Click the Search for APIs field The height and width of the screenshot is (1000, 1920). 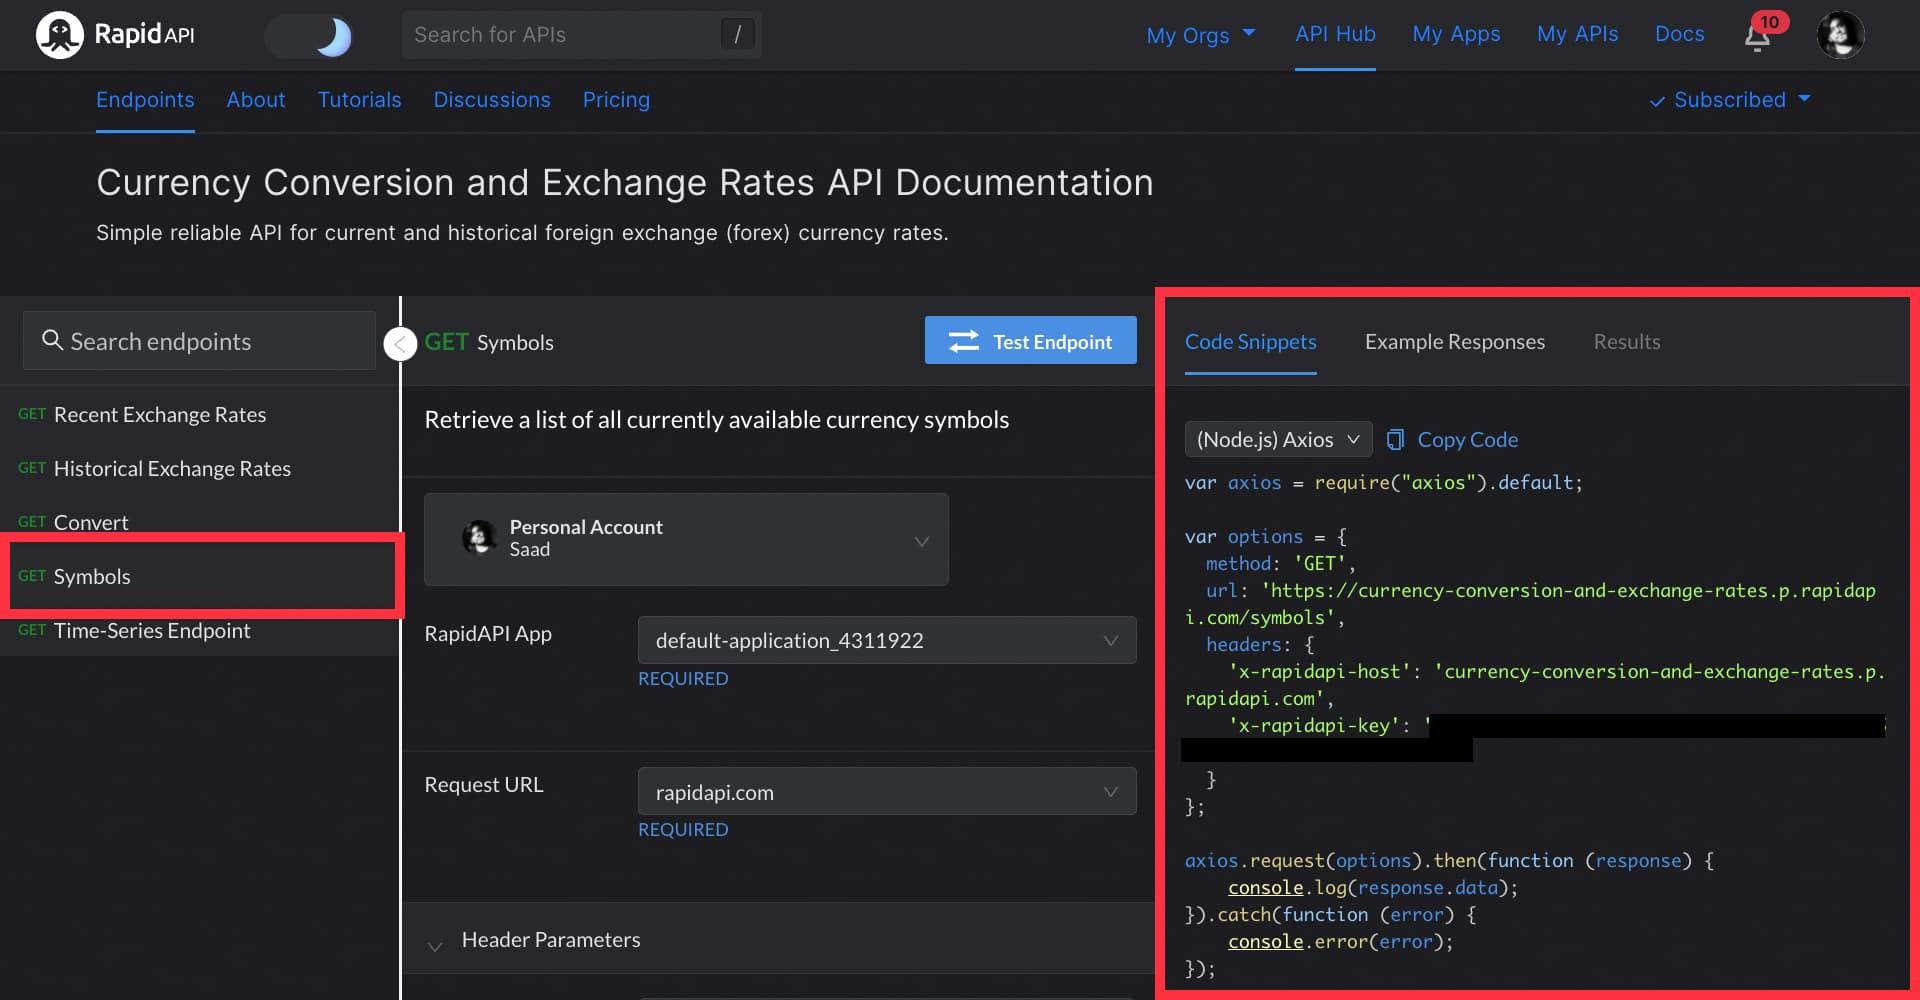581,35
